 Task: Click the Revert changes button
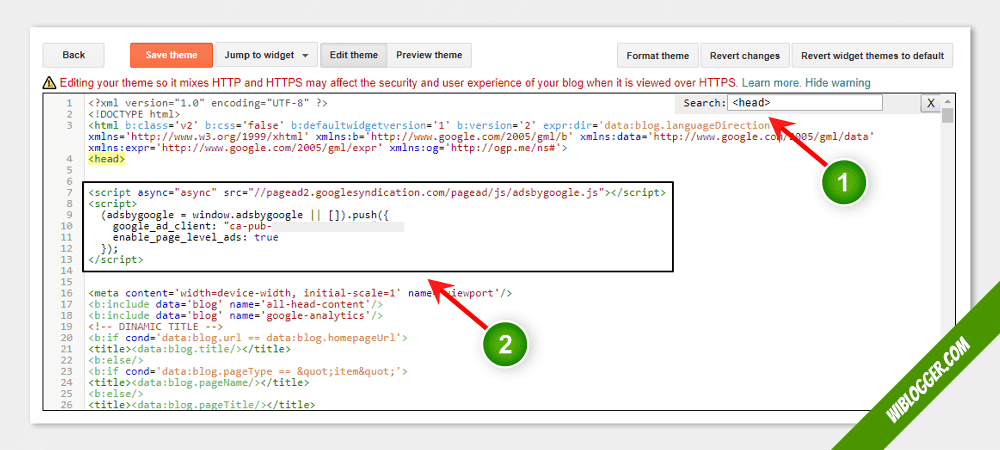point(745,56)
